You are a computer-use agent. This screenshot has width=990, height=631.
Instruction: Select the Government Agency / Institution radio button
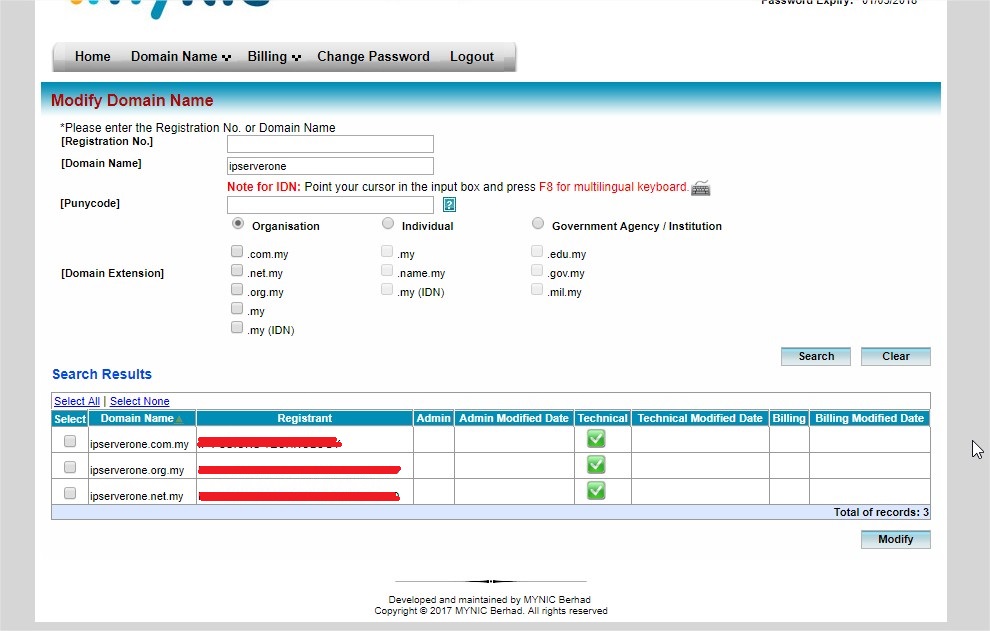(x=537, y=224)
